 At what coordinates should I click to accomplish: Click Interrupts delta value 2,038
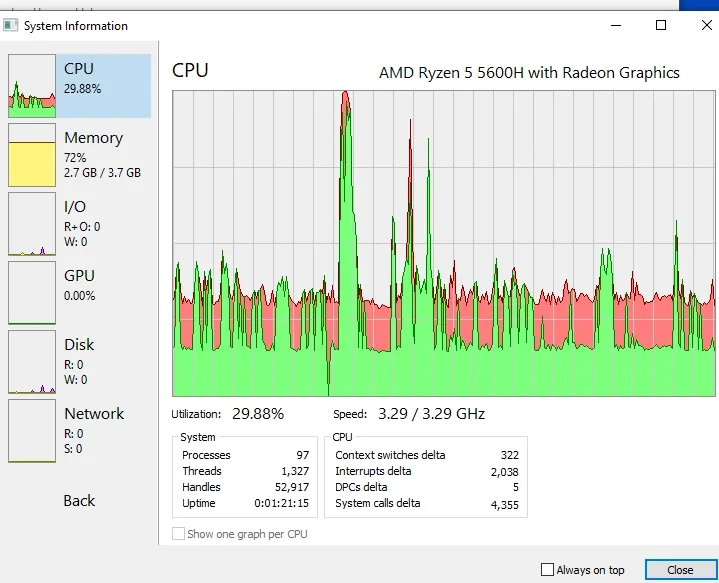(x=505, y=472)
